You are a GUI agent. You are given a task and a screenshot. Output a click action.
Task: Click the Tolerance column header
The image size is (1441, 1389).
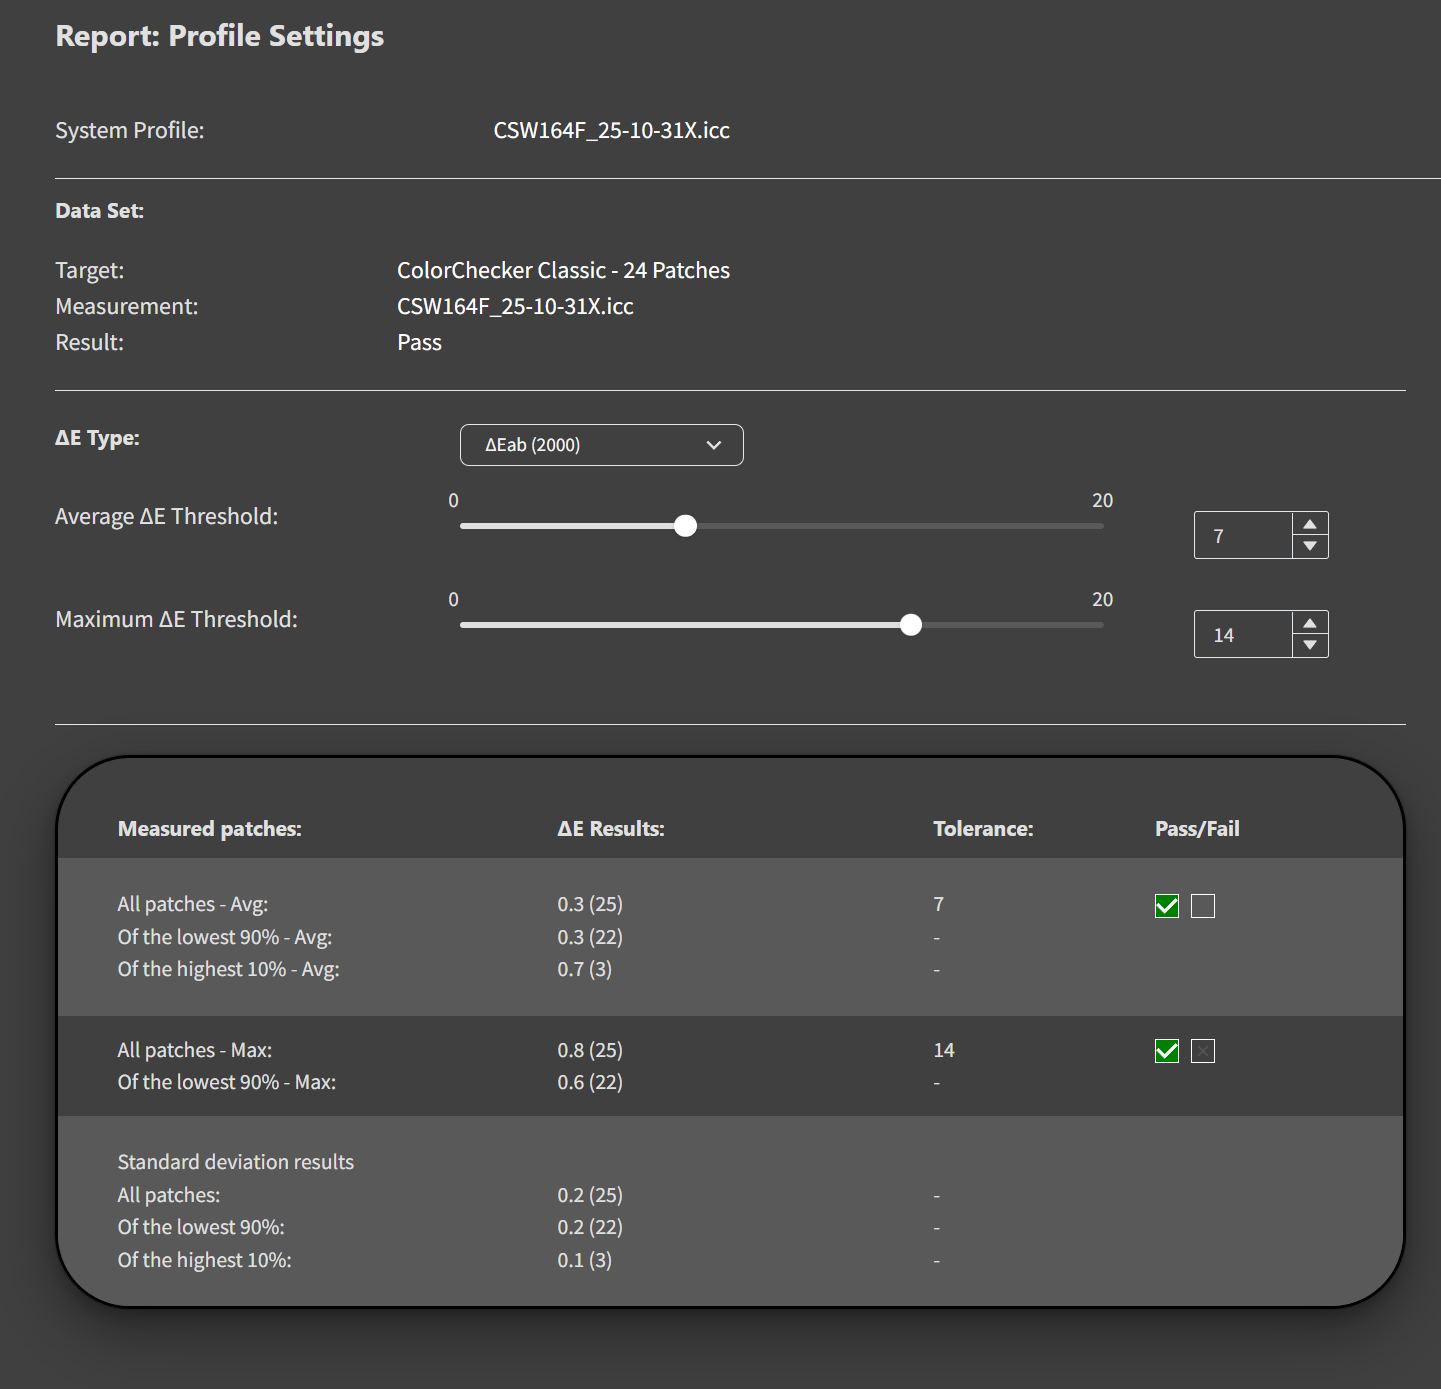click(x=983, y=829)
